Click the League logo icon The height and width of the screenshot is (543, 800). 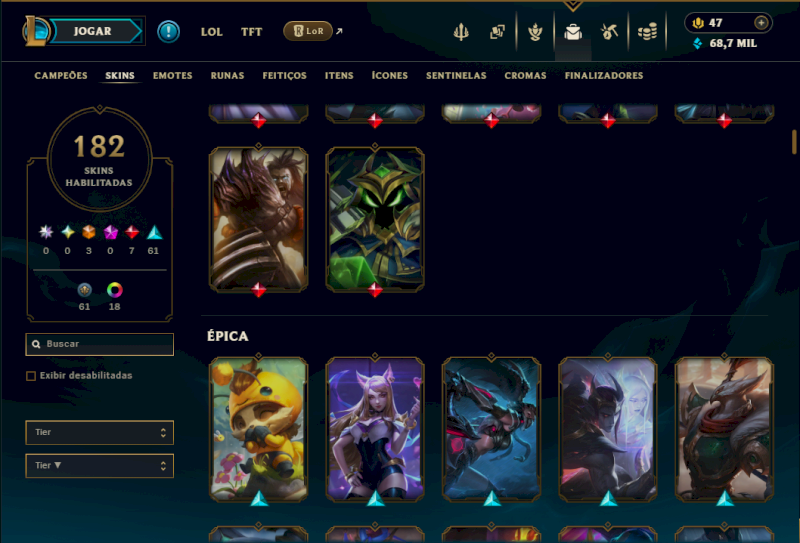pos(35,31)
